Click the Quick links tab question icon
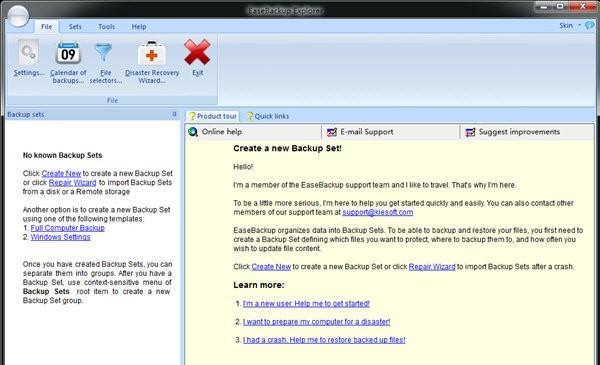This screenshot has height=365, width=600. click(250, 116)
